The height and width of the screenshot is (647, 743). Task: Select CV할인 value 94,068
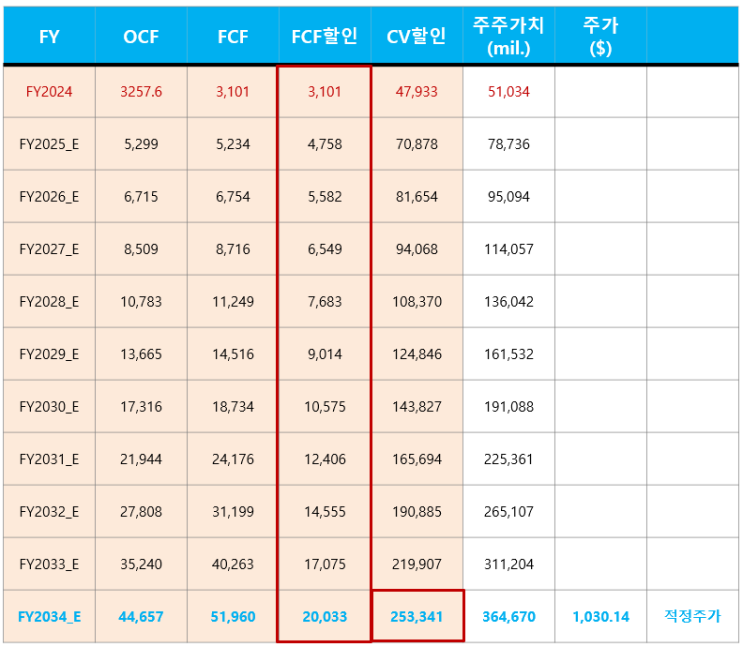(417, 249)
